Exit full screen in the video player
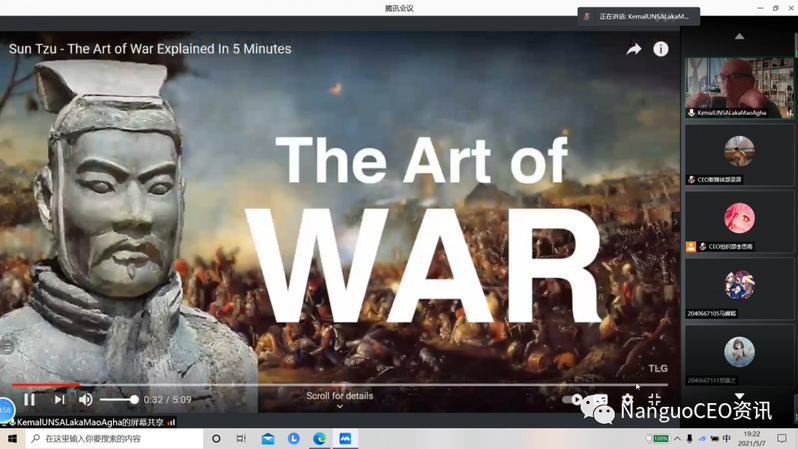 point(654,400)
